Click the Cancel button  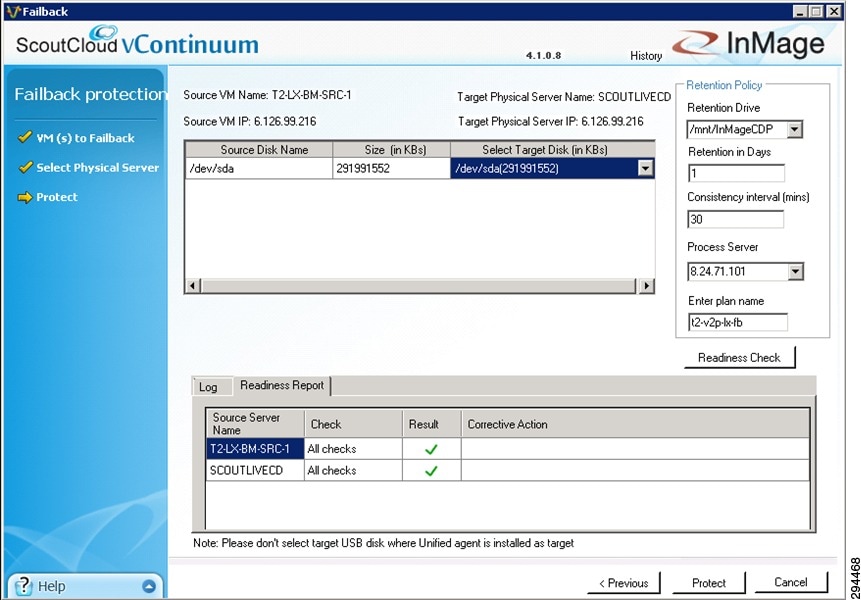[x=791, y=582]
